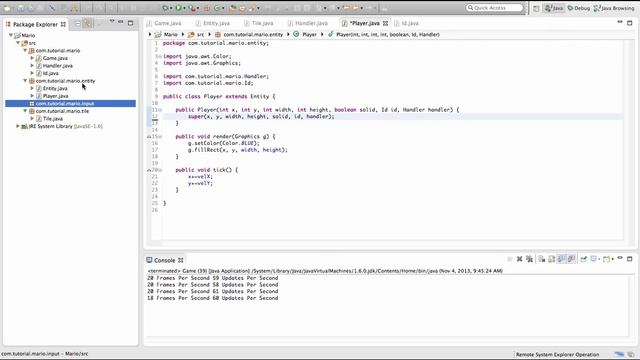Switch to the Handler.java editor tab
The width and height of the screenshot is (640, 360).
pos(307,23)
